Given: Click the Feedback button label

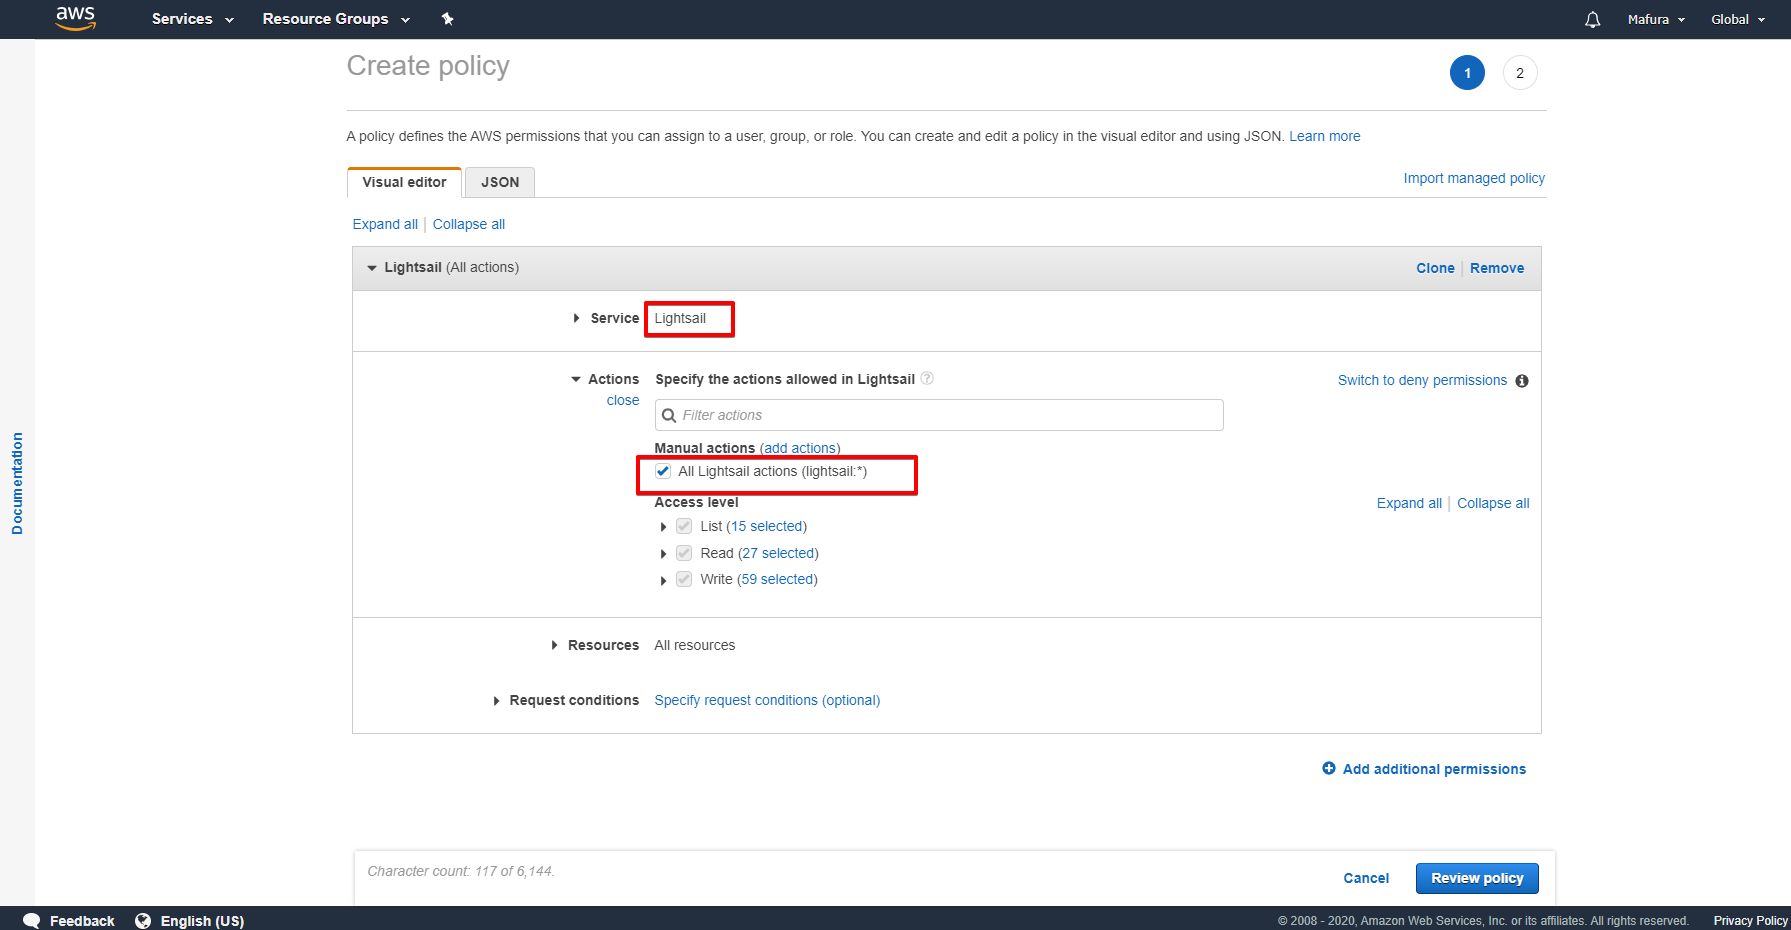Looking at the screenshot, I should 82,921.
